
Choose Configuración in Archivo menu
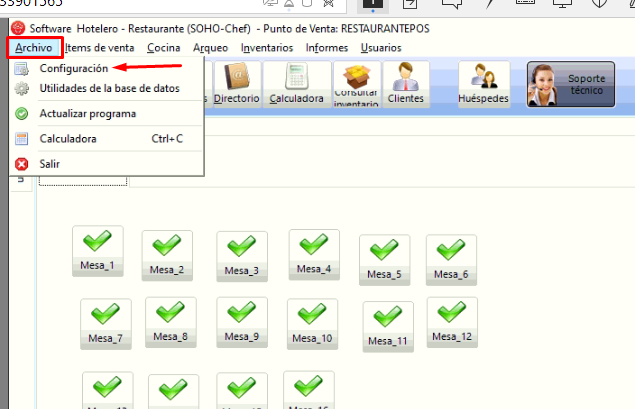tap(73, 68)
